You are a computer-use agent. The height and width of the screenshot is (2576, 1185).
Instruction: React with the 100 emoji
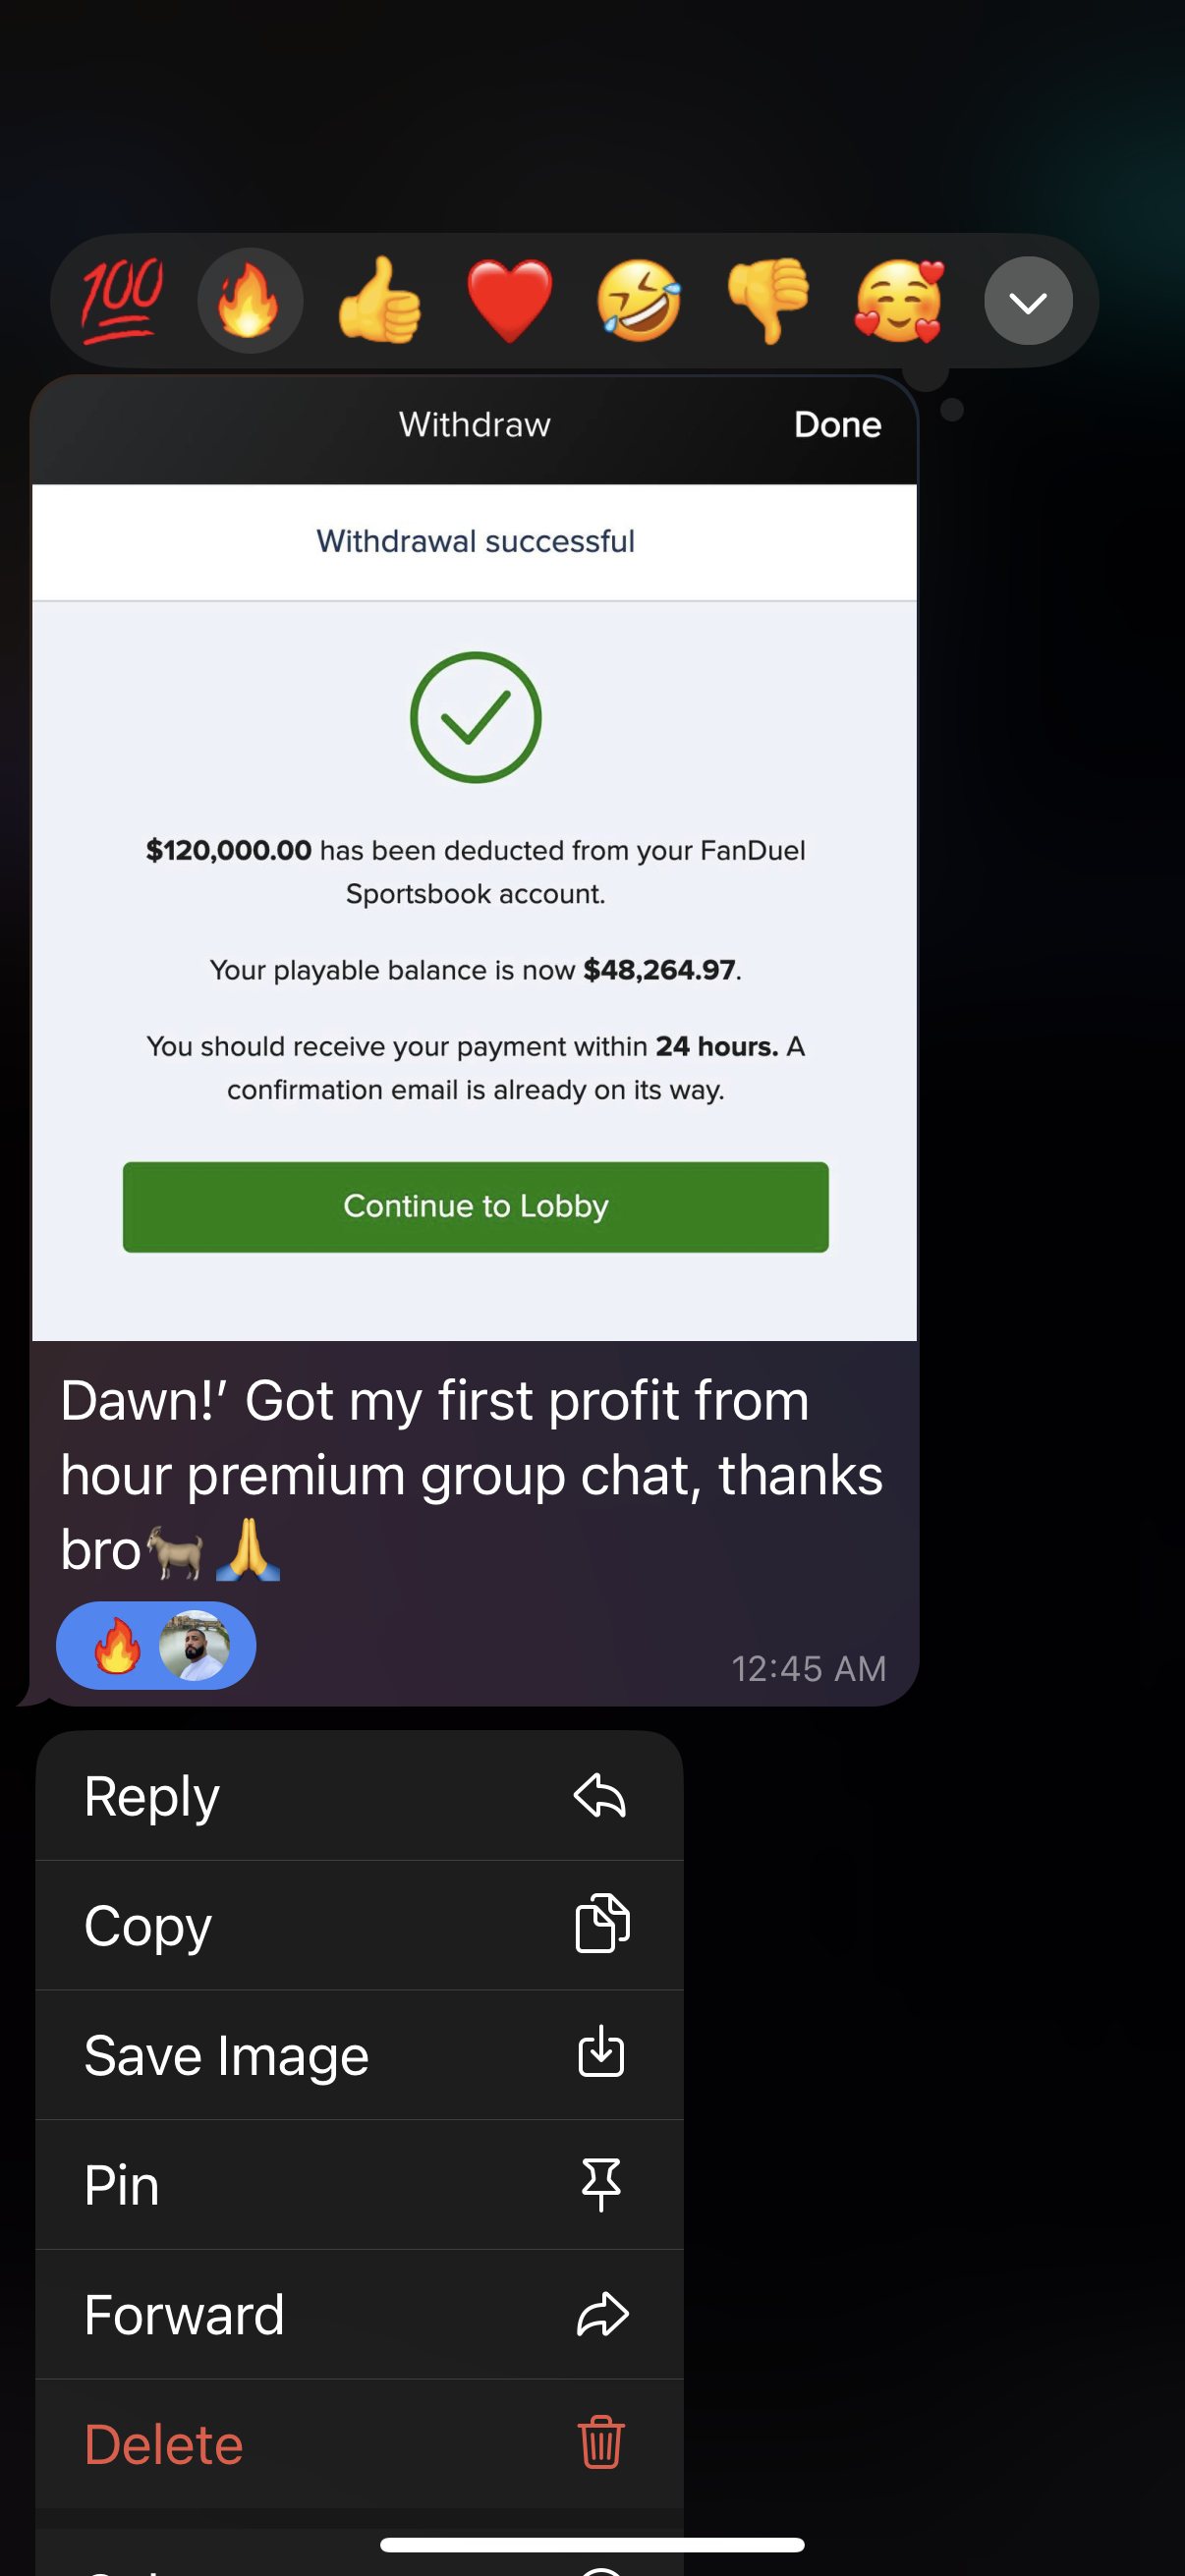tap(122, 300)
